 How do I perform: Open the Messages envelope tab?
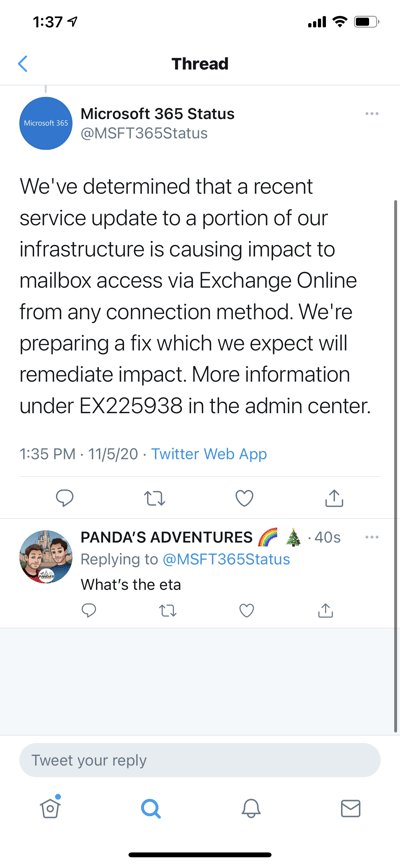tap(350, 808)
